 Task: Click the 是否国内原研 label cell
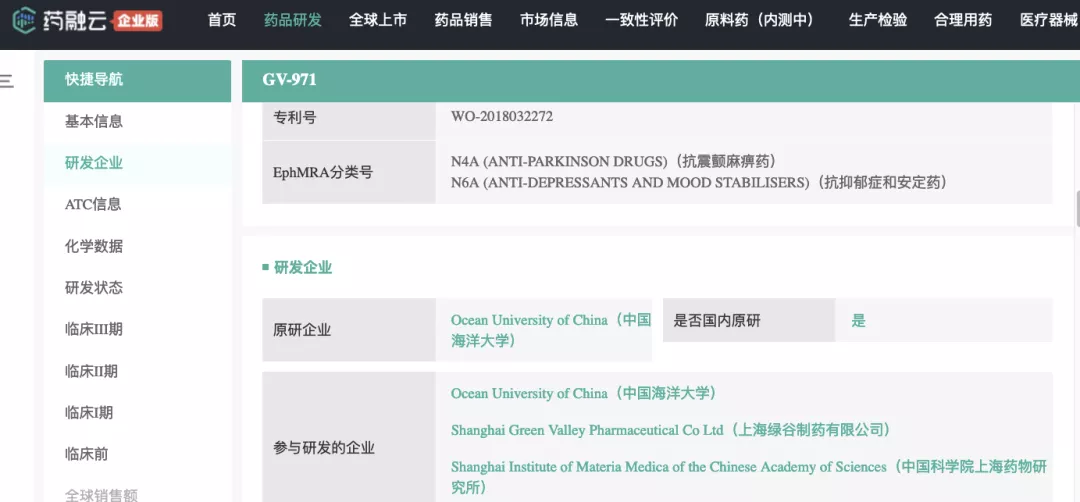click(749, 320)
